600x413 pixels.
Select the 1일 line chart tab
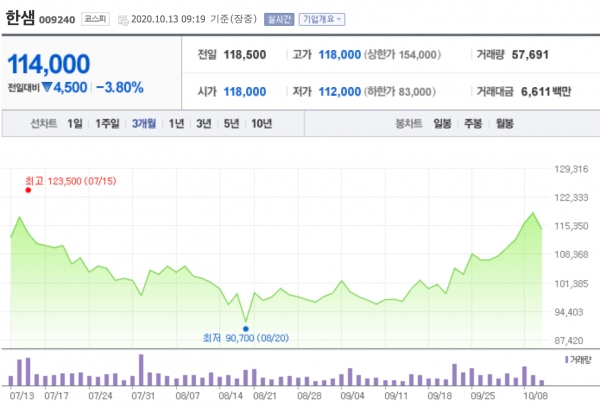coord(75,124)
